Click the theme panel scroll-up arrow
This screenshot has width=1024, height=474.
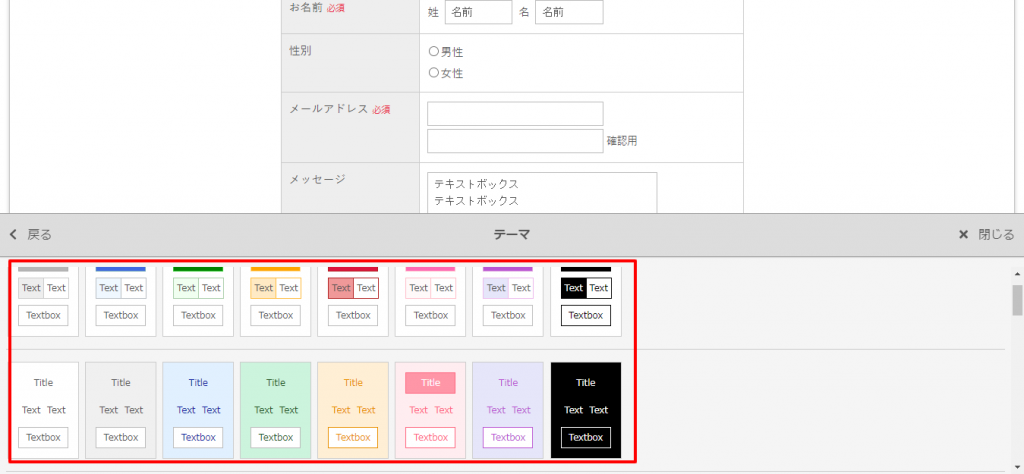click(1017, 273)
